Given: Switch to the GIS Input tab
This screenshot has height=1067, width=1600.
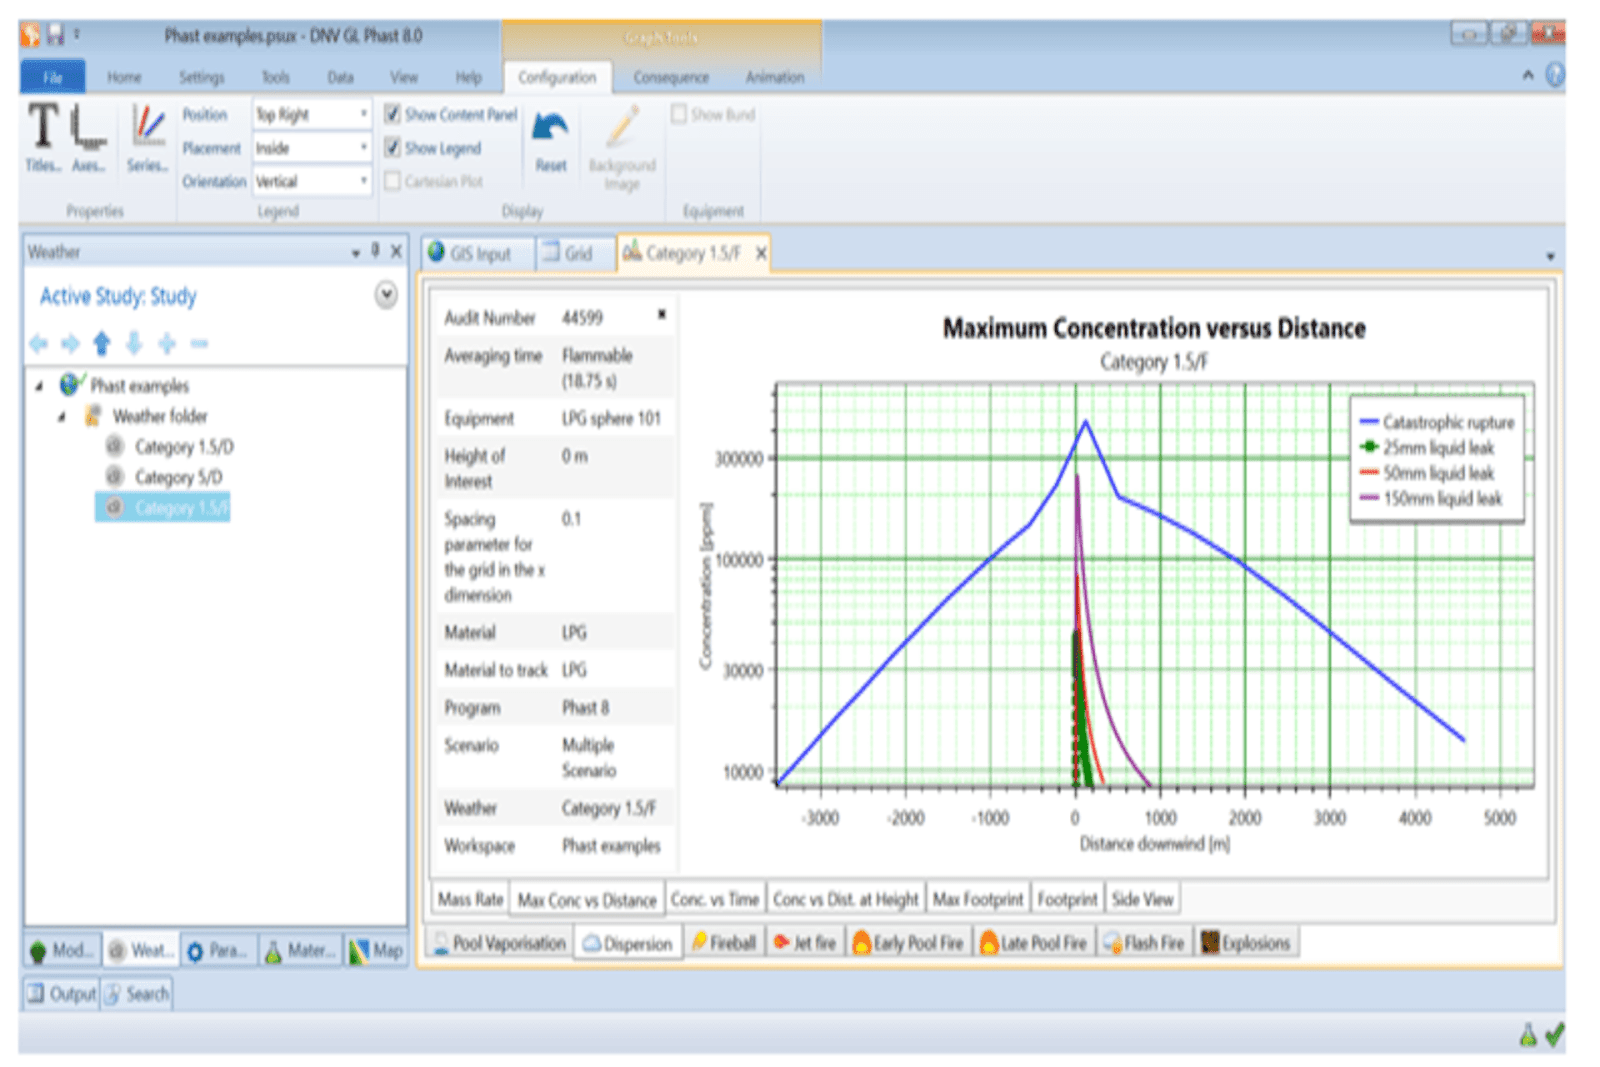Looking at the screenshot, I should [x=478, y=254].
